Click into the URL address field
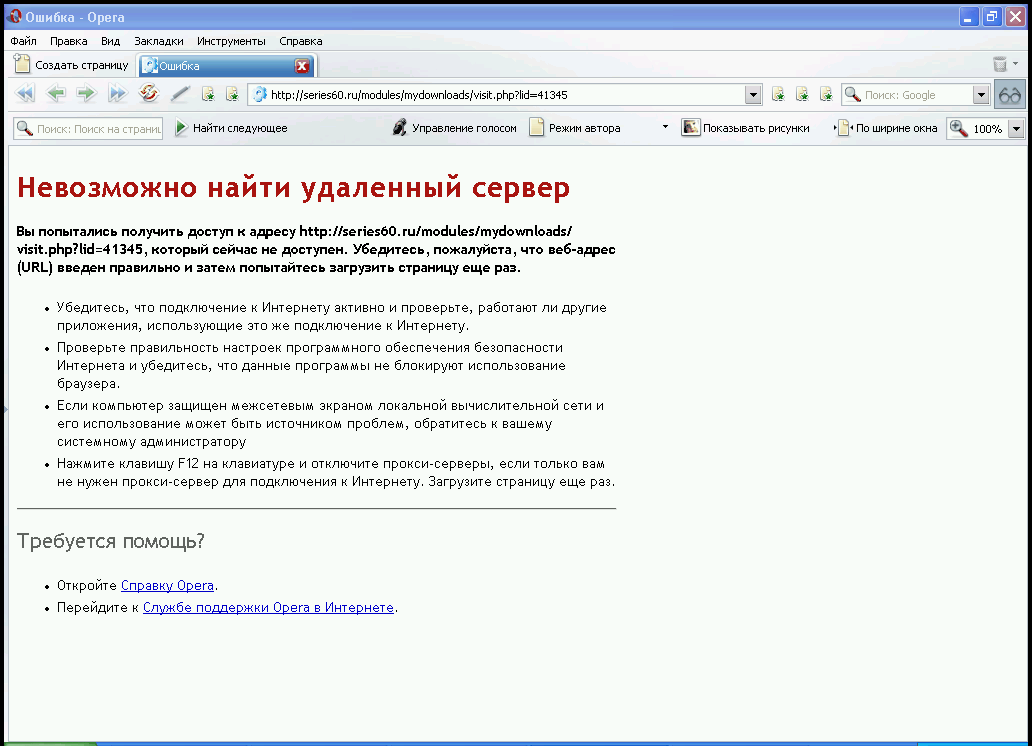The image size is (1032, 746). click(x=505, y=95)
